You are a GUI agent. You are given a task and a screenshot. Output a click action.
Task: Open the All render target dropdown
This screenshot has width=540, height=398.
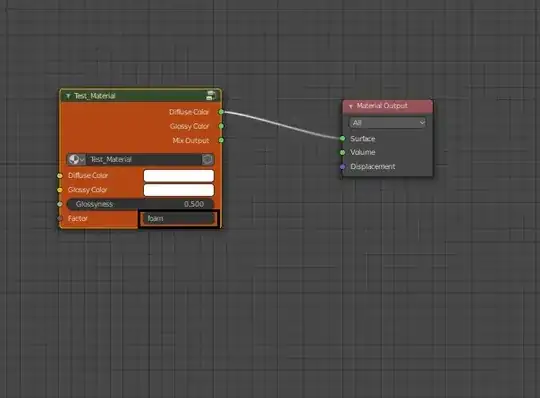[387, 123]
